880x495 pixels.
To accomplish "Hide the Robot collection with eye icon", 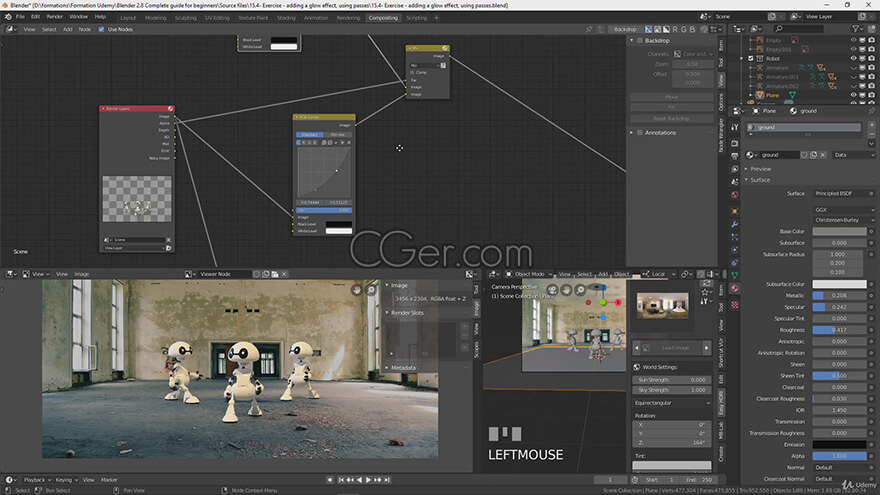I will tap(853, 58).
